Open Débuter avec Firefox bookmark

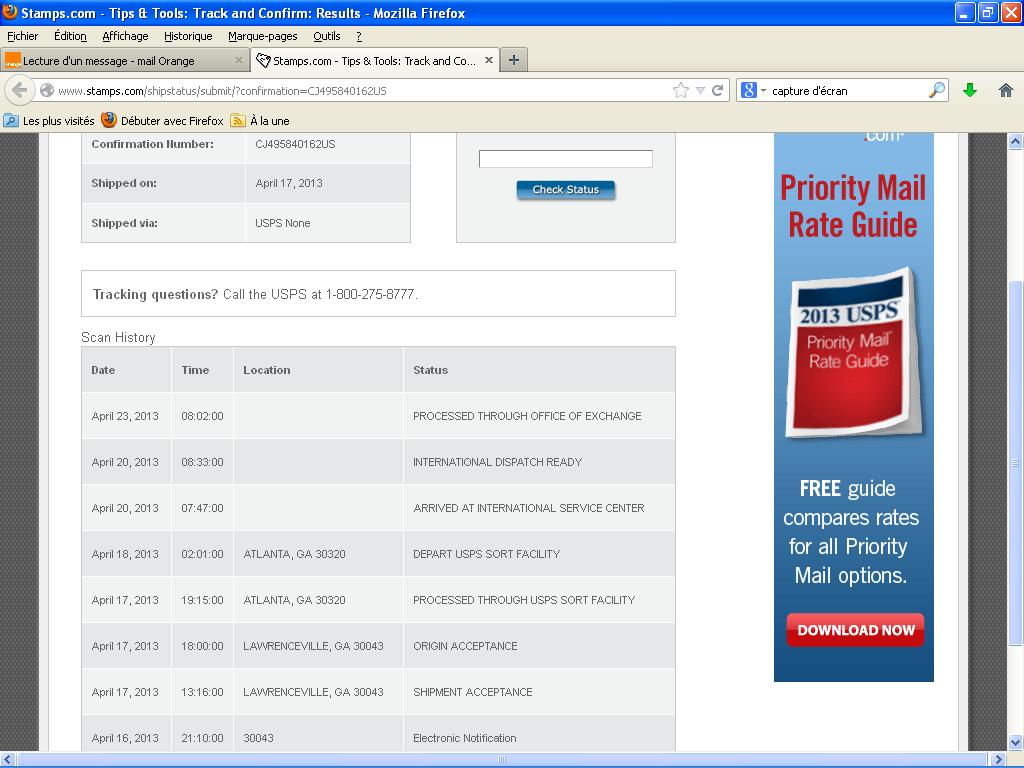(163, 120)
